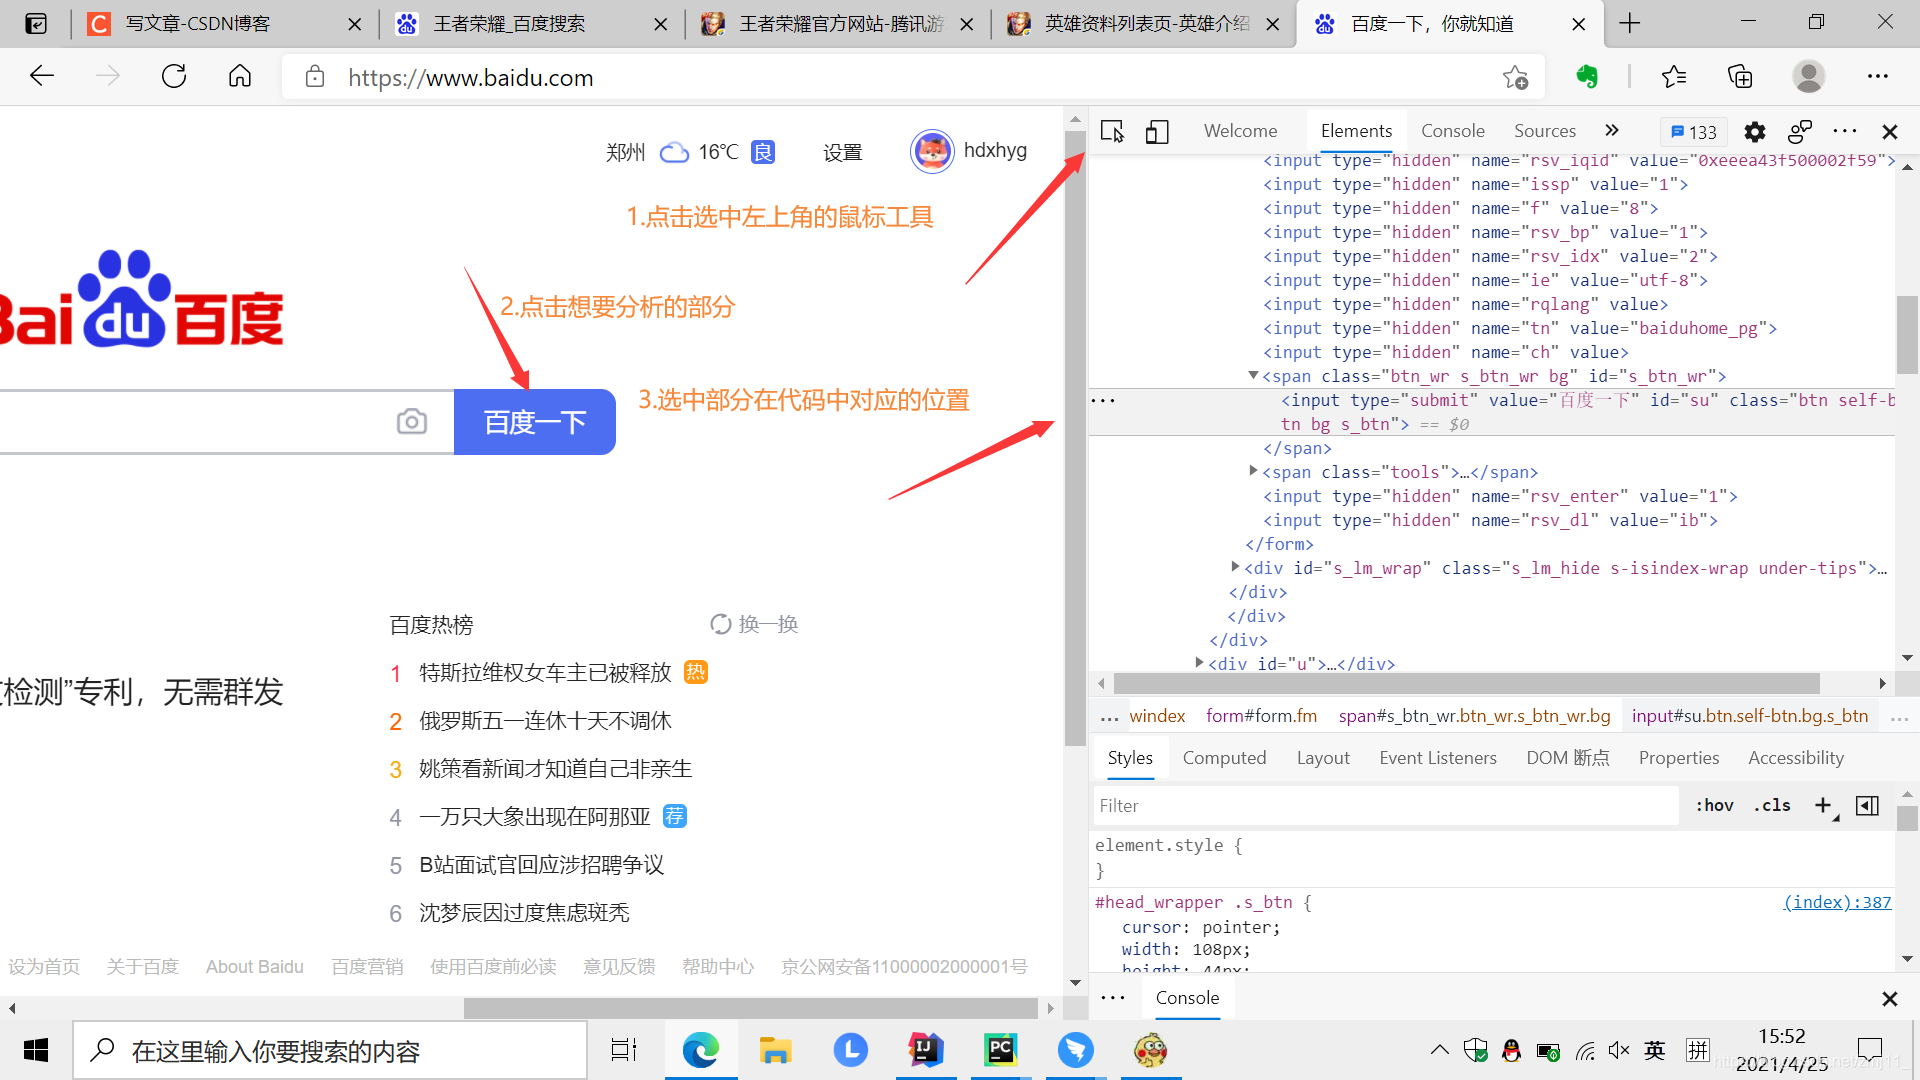Close the bottom Console drawer
The width and height of the screenshot is (1920, 1080).
1890,998
